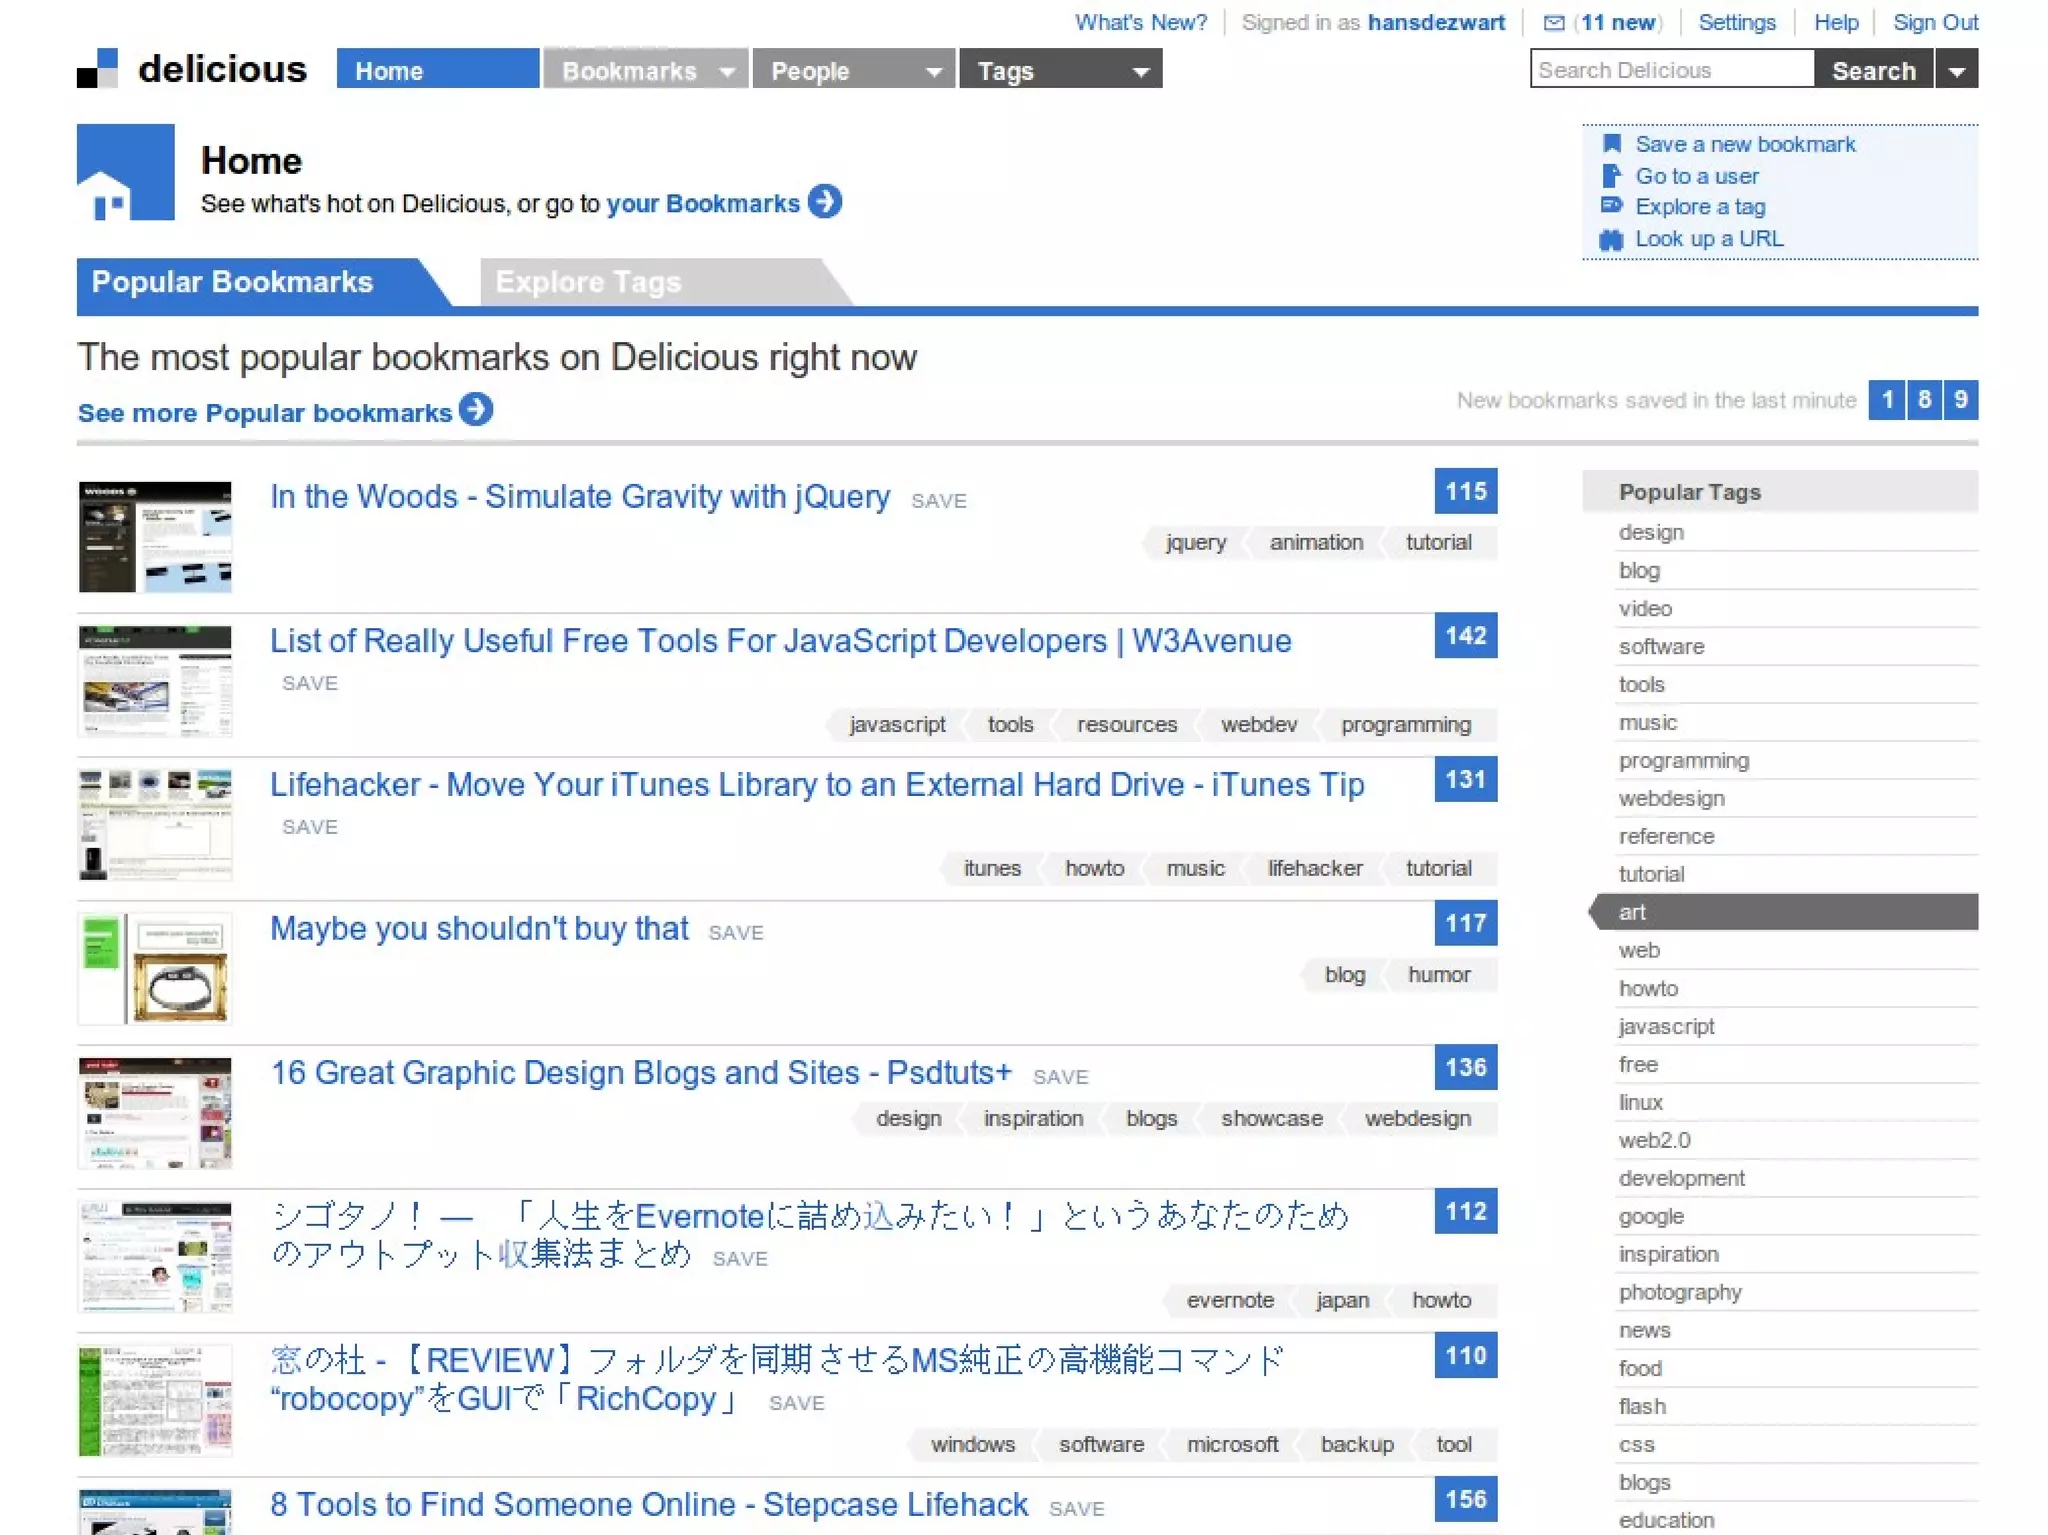This screenshot has height=1535, width=2048.
Task: Open the What's New? link
Action: tap(1141, 22)
